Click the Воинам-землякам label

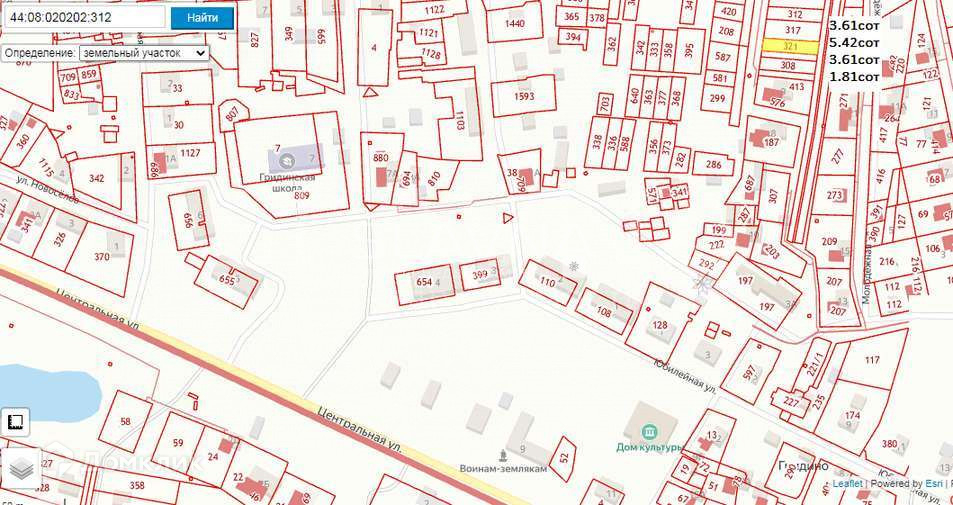pos(503,469)
